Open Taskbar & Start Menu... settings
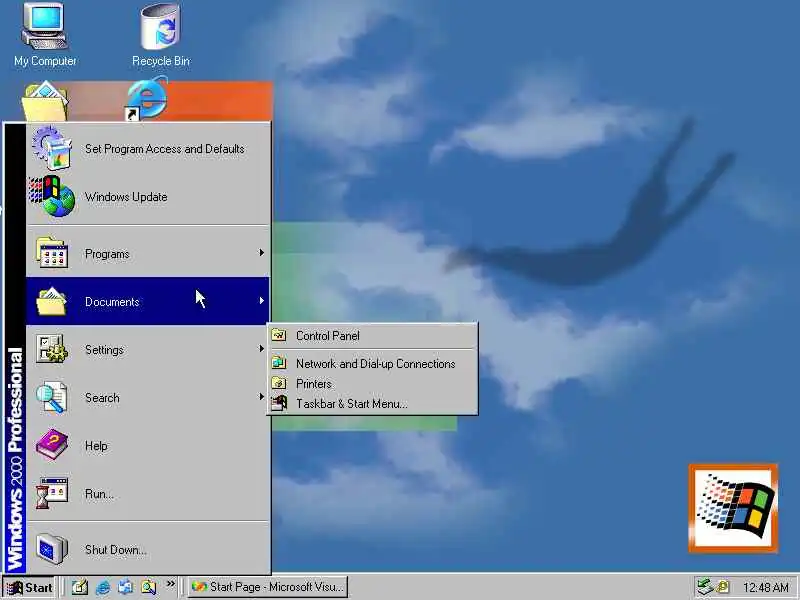Screen dimensions: 800x600 pyautogui.click(x=372, y=404)
